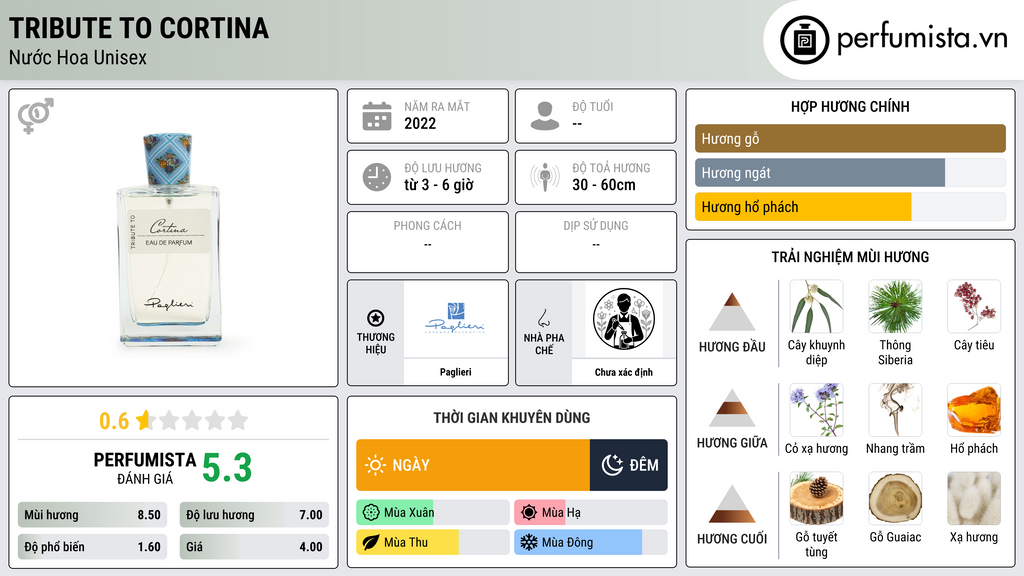Click the flower icon for Mùa Xuân
The height and width of the screenshot is (576, 1024).
click(x=370, y=513)
